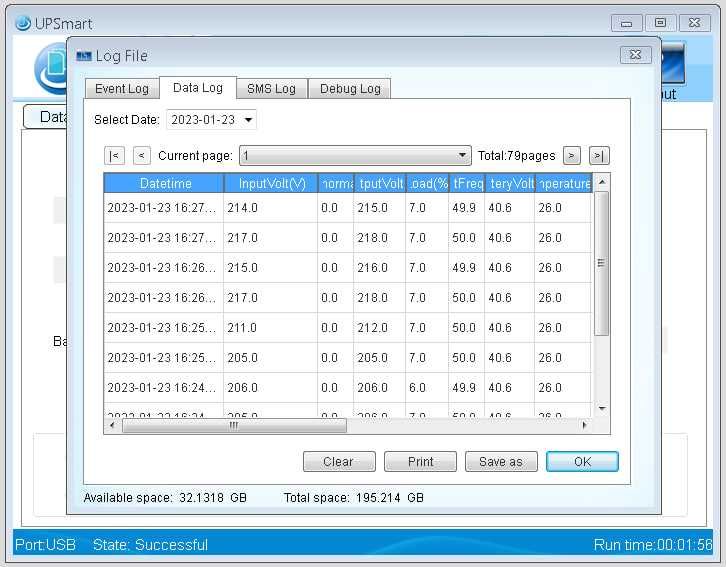Select output voltage cell 212.0
Image resolution: width=726 pixels, height=567 pixels.
(x=379, y=328)
